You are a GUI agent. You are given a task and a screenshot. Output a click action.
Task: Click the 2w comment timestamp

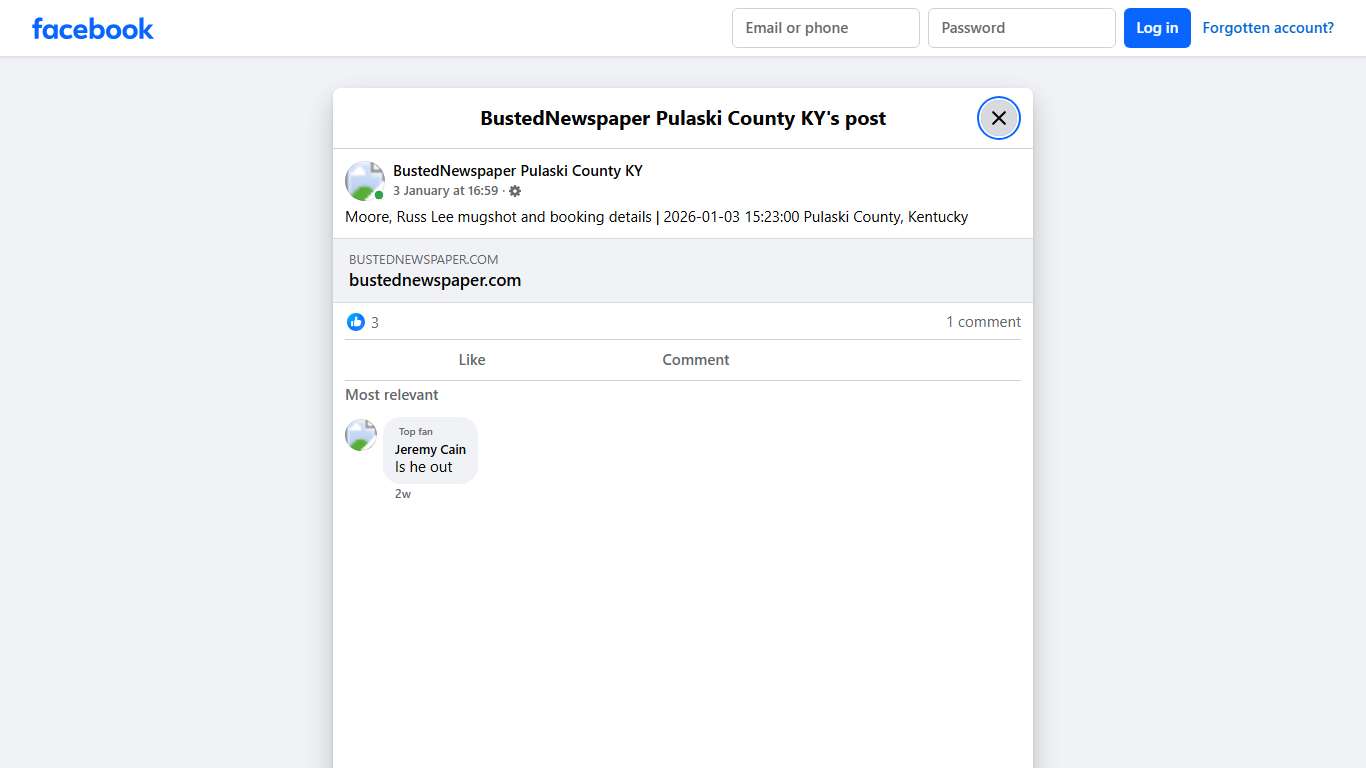(403, 494)
